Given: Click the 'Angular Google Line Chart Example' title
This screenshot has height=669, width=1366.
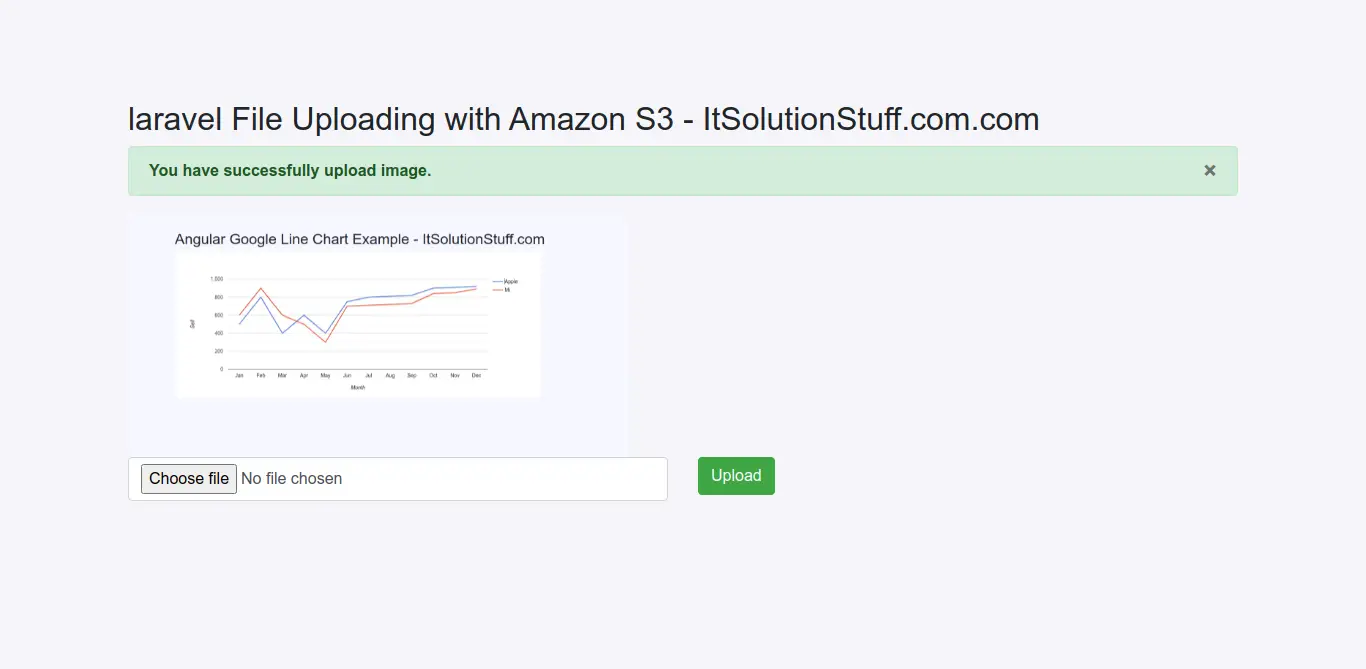Looking at the screenshot, I should pos(359,239).
